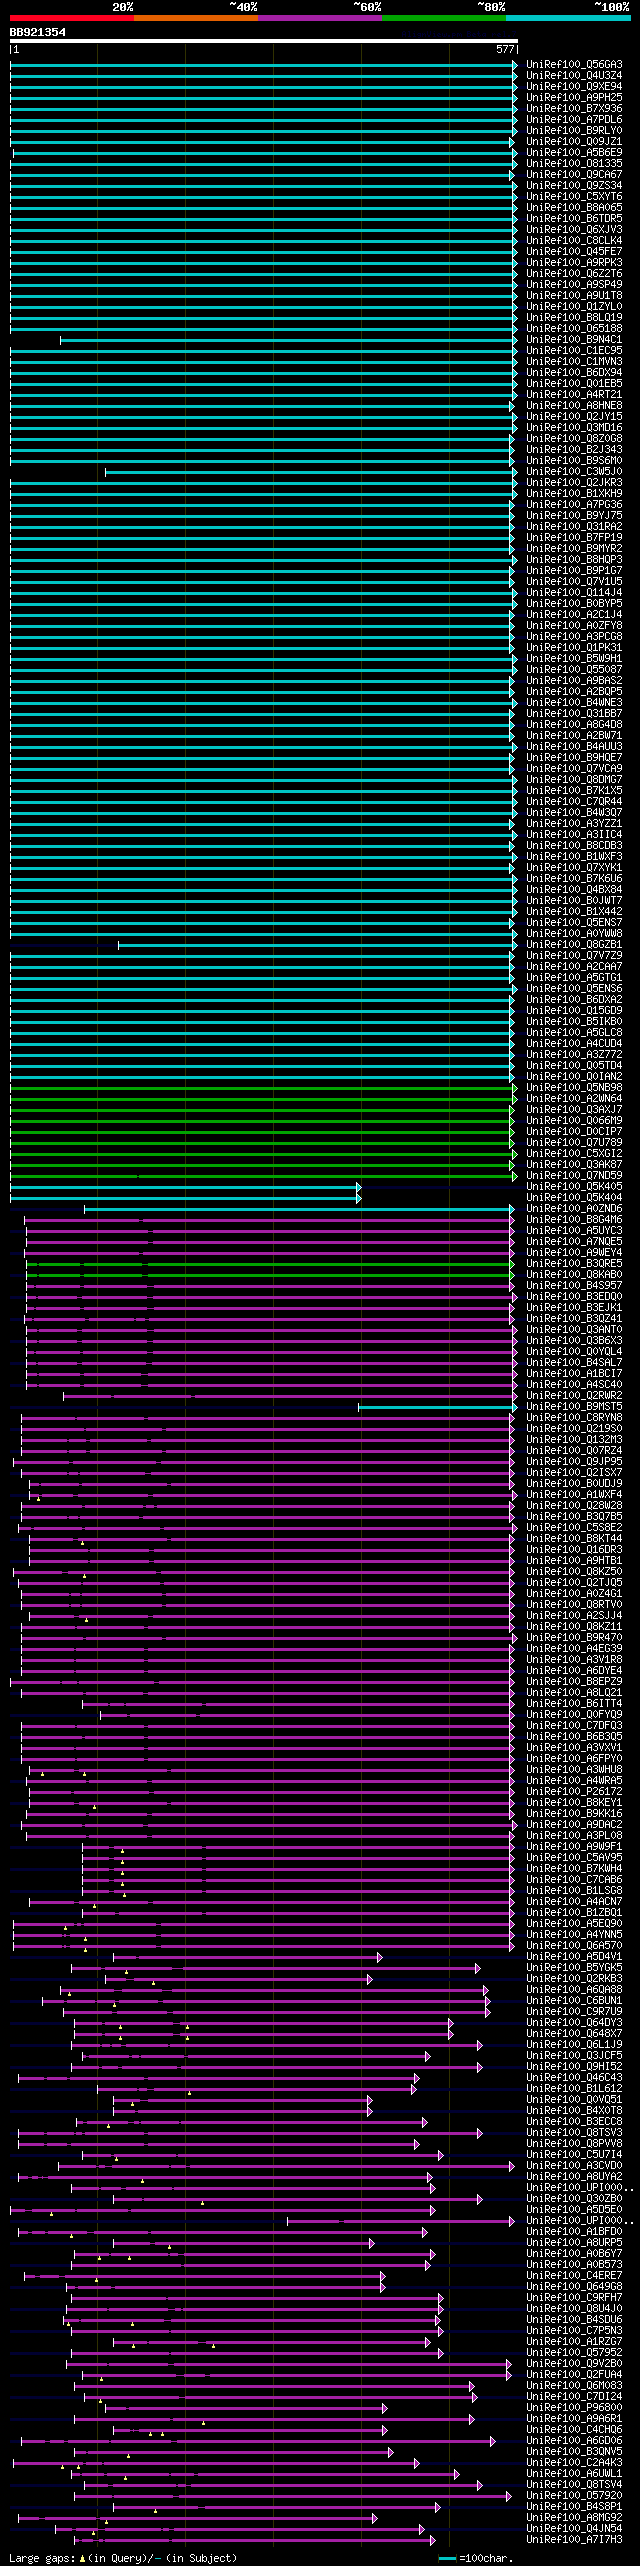Select hit UniRef100_A4RT21
This screenshot has height=2566, width=640.
point(574,394)
